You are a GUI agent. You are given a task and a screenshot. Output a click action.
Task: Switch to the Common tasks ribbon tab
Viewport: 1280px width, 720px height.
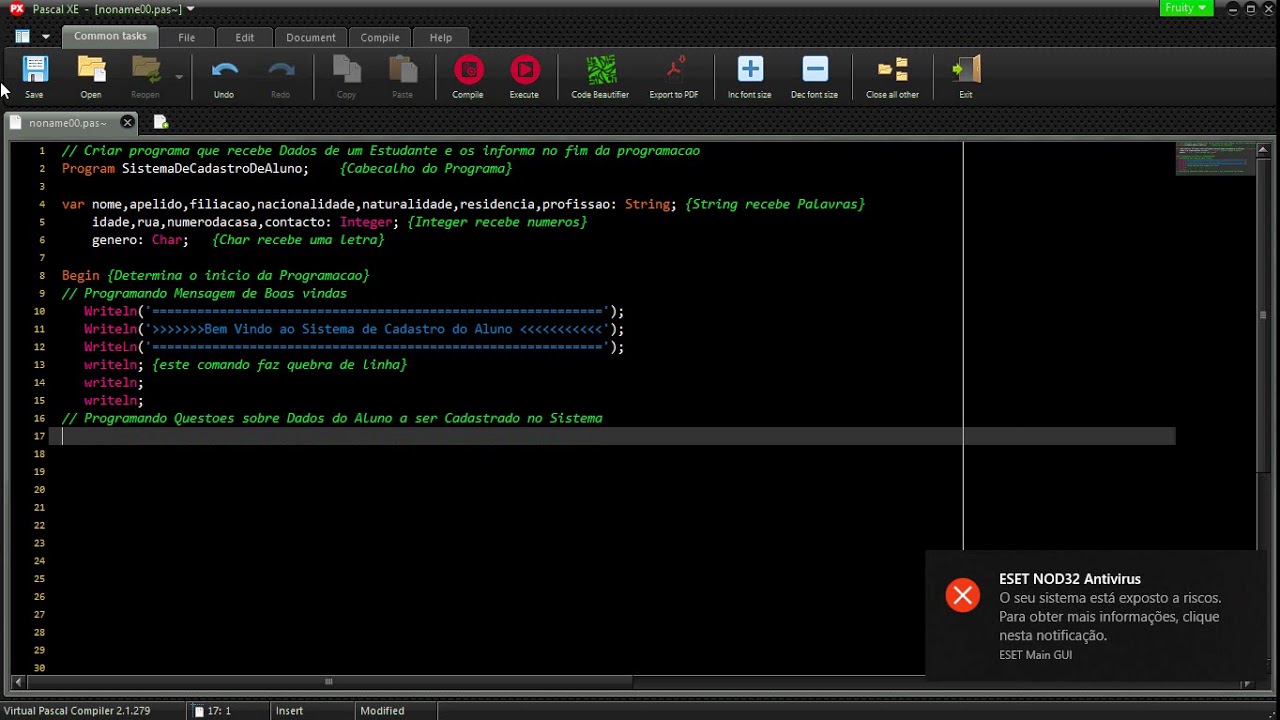click(110, 36)
